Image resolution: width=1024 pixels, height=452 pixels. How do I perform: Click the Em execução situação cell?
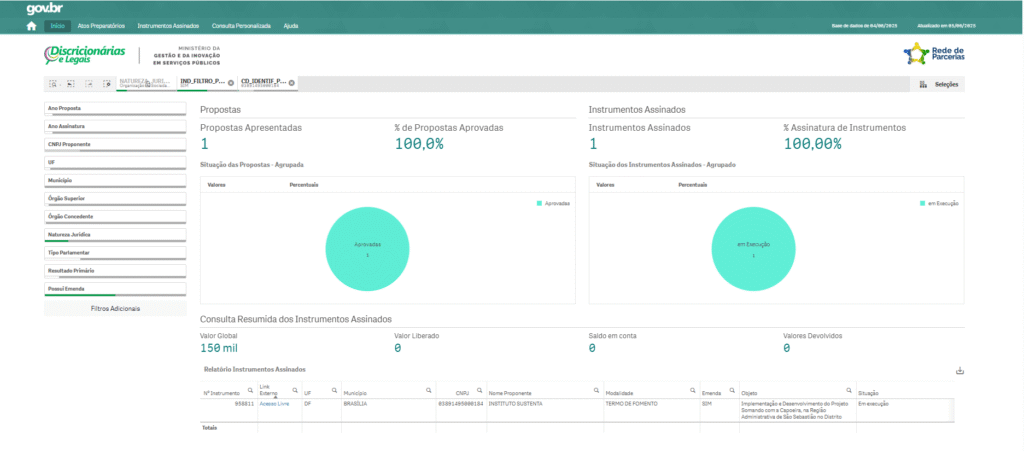pyautogui.click(x=873, y=404)
